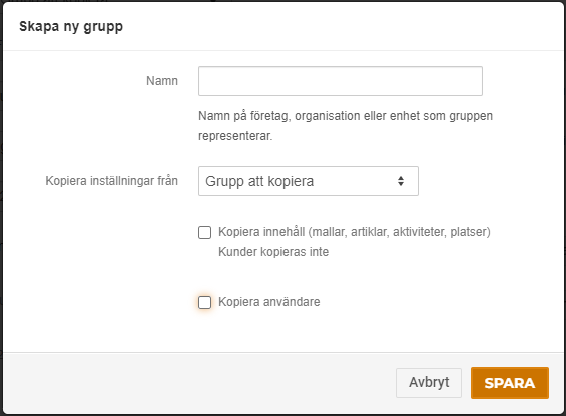Click the gray footer area left of Avbryt
Image resolution: width=566 pixels, height=416 pixels.
tap(199, 383)
